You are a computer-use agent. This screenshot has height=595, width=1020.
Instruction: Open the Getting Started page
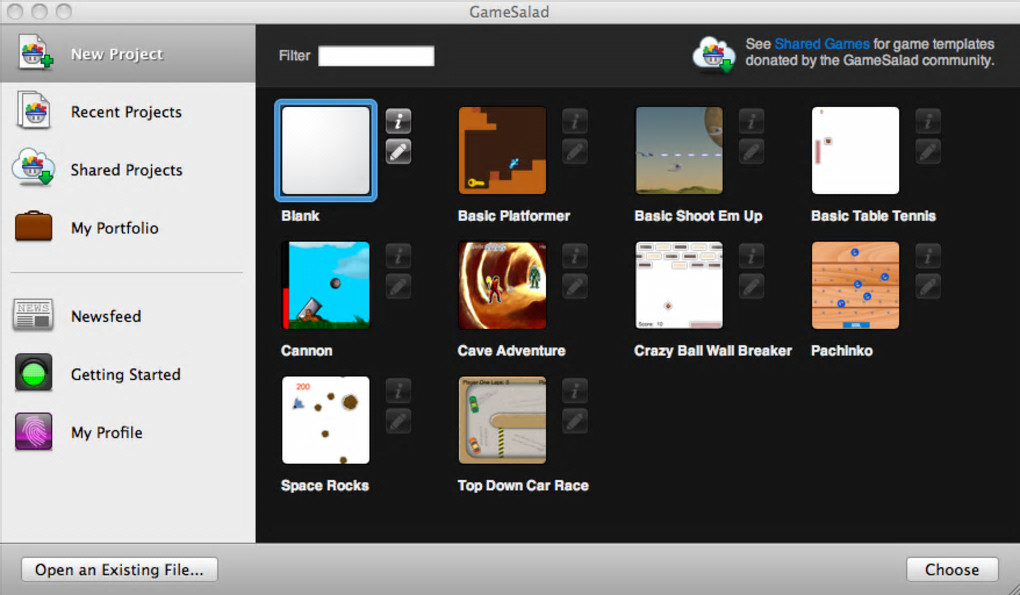(126, 375)
